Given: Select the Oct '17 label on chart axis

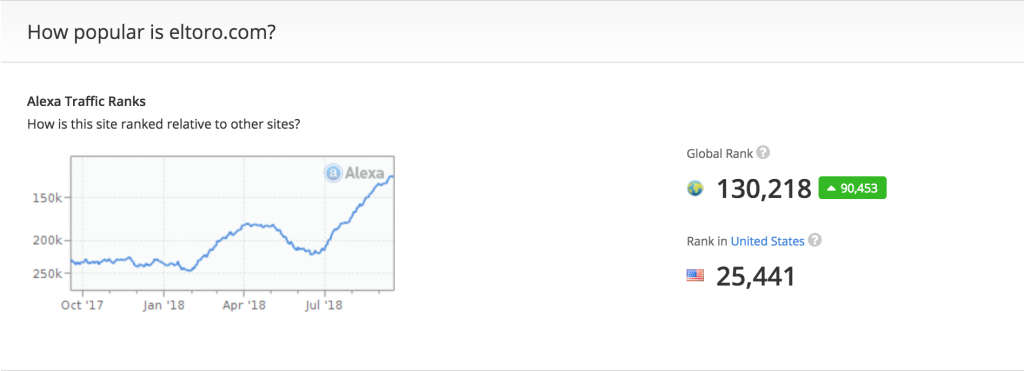Looking at the screenshot, I should coord(82,304).
